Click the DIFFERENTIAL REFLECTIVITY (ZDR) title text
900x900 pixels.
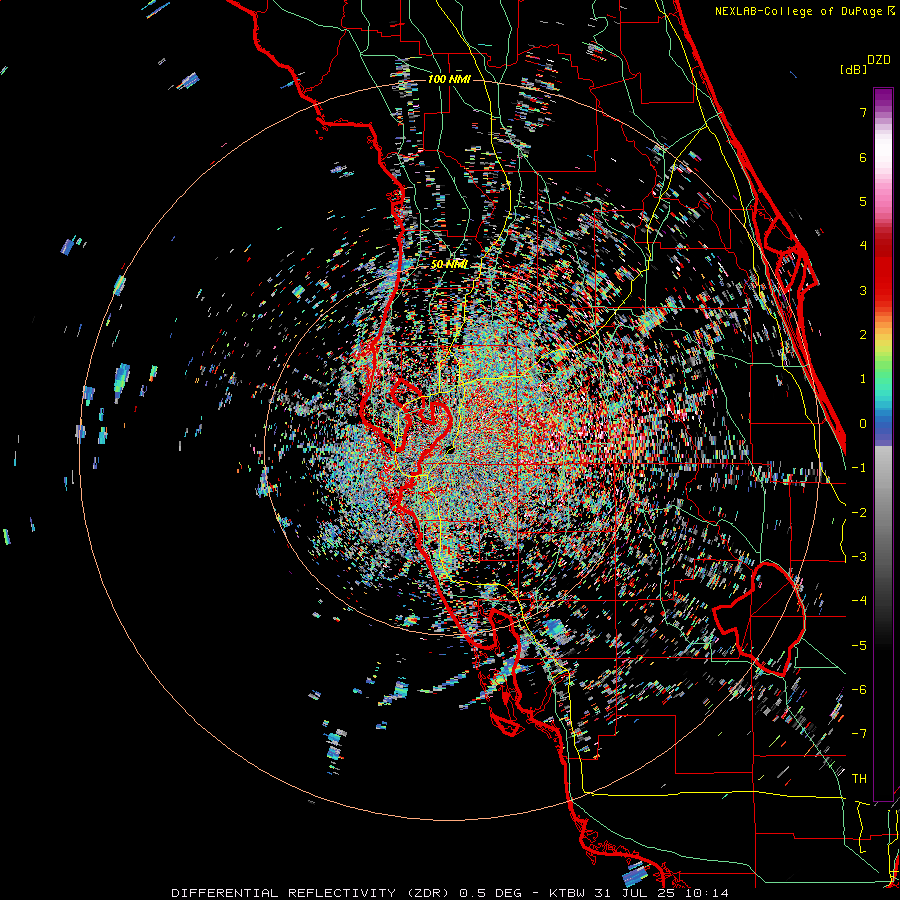(x=313, y=893)
